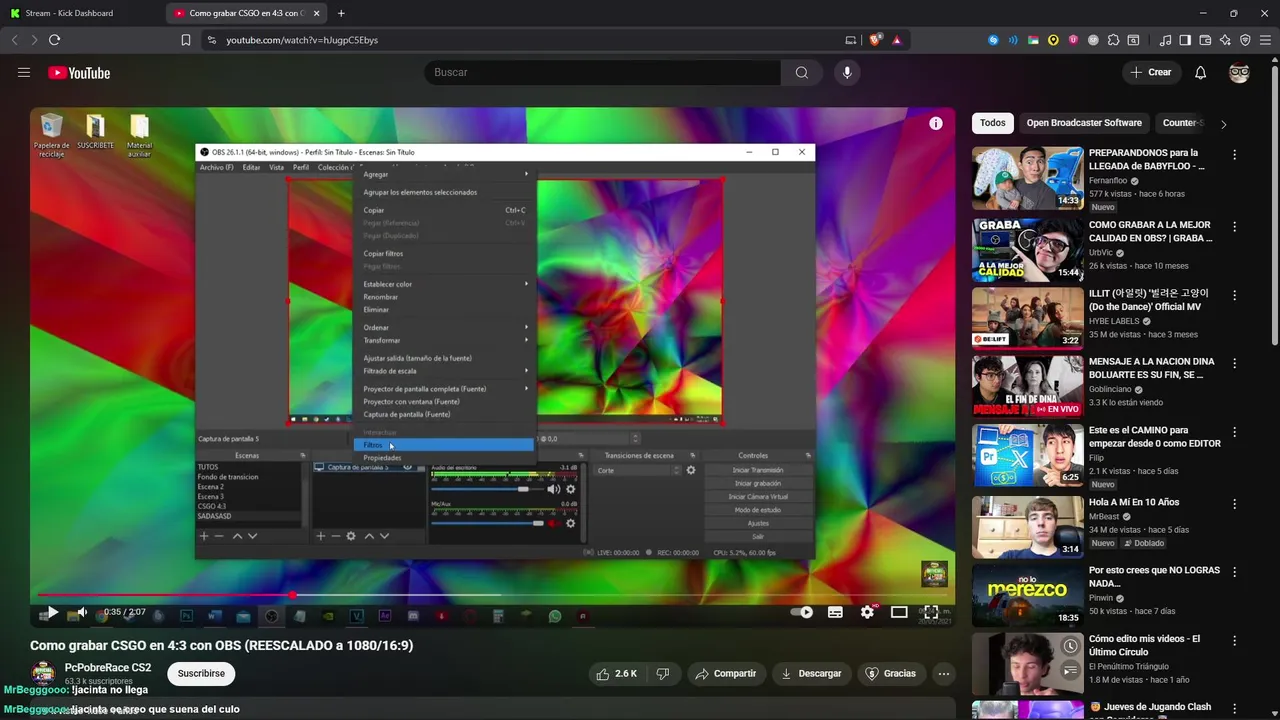Viewport: 1280px width, 720px height.
Task: Click the Crear button
Action: [1151, 72]
